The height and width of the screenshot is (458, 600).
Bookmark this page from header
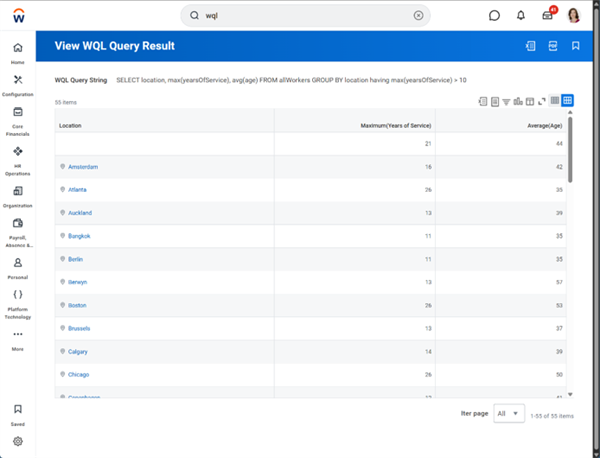(x=576, y=46)
